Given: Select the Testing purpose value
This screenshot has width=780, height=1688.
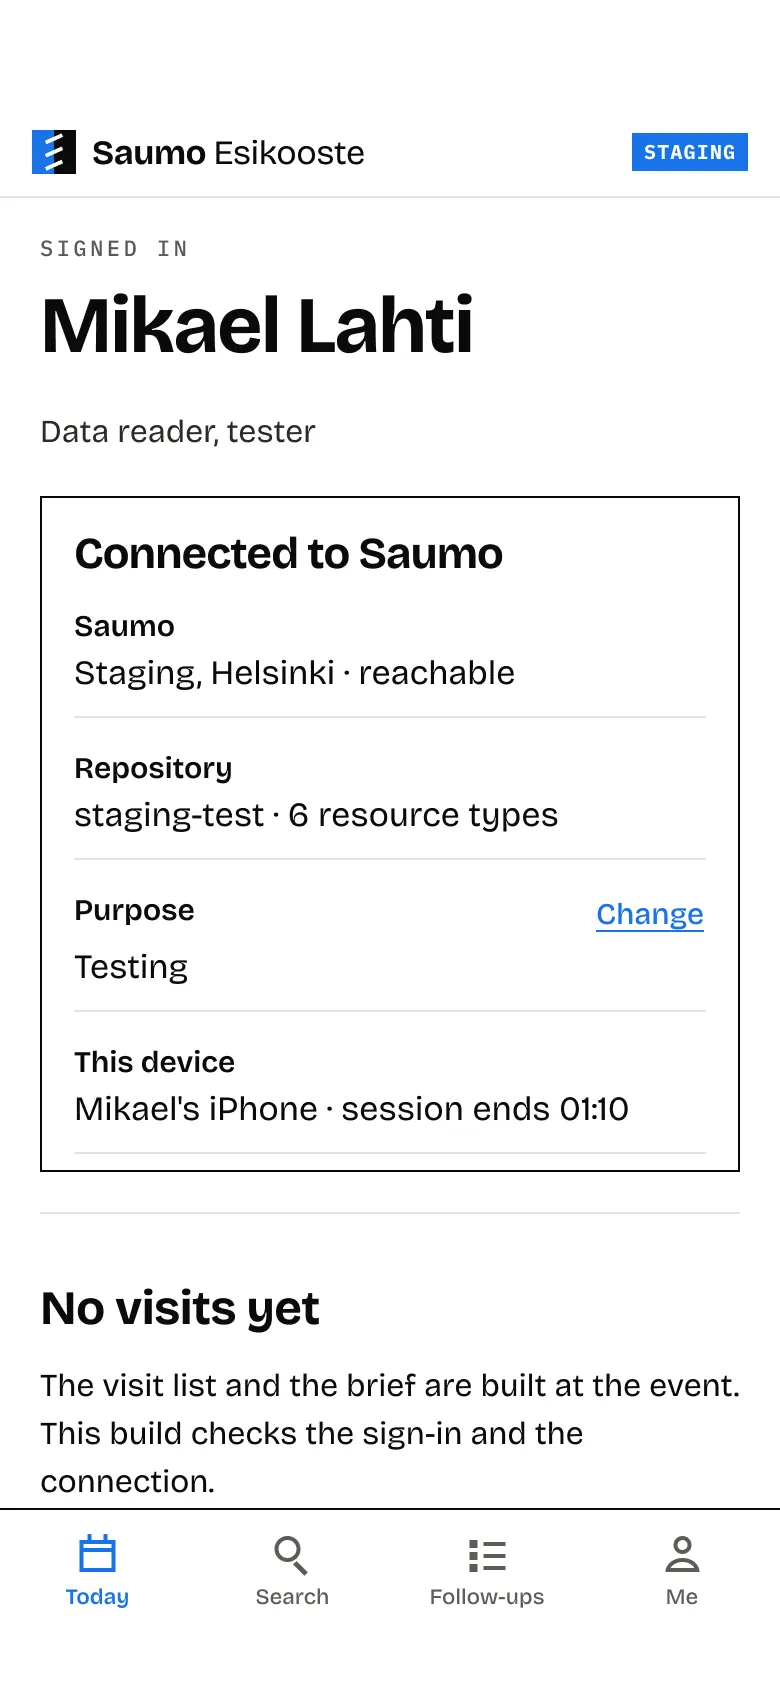Looking at the screenshot, I should tap(131, 967).
